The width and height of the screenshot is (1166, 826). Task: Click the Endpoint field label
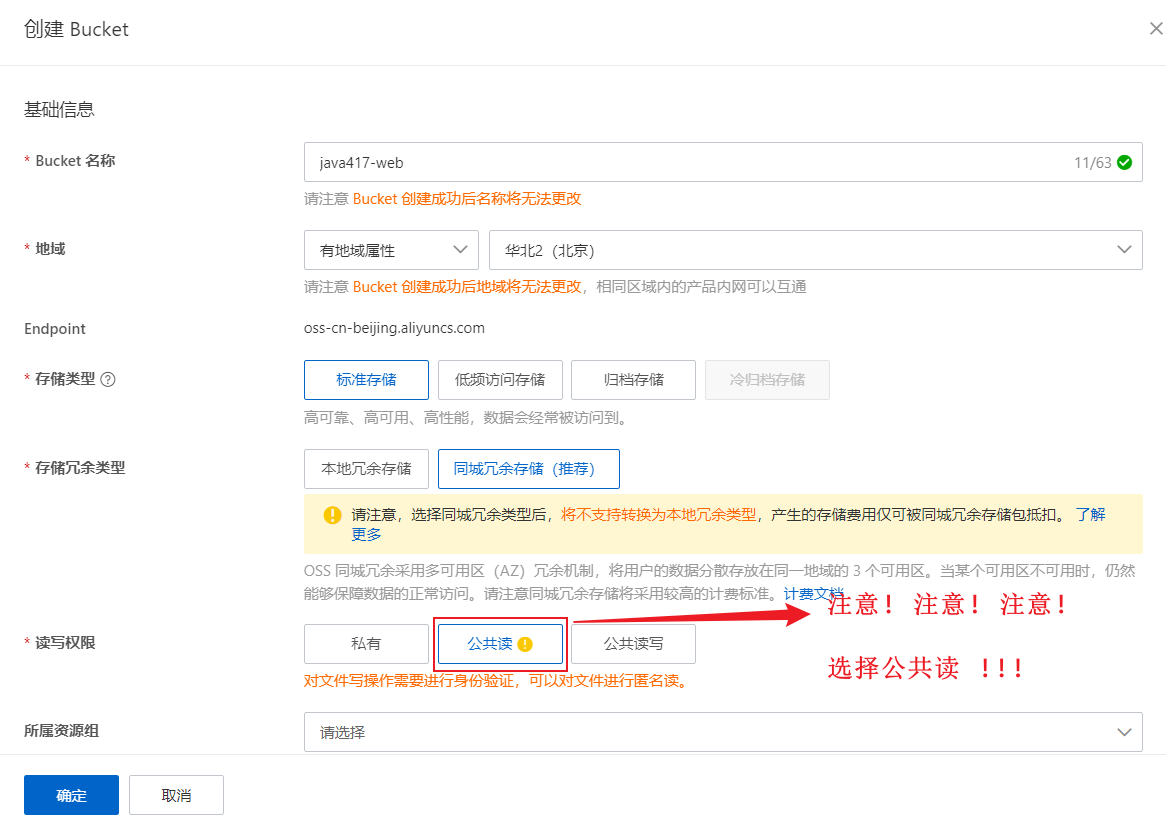(x=55, y=329)
